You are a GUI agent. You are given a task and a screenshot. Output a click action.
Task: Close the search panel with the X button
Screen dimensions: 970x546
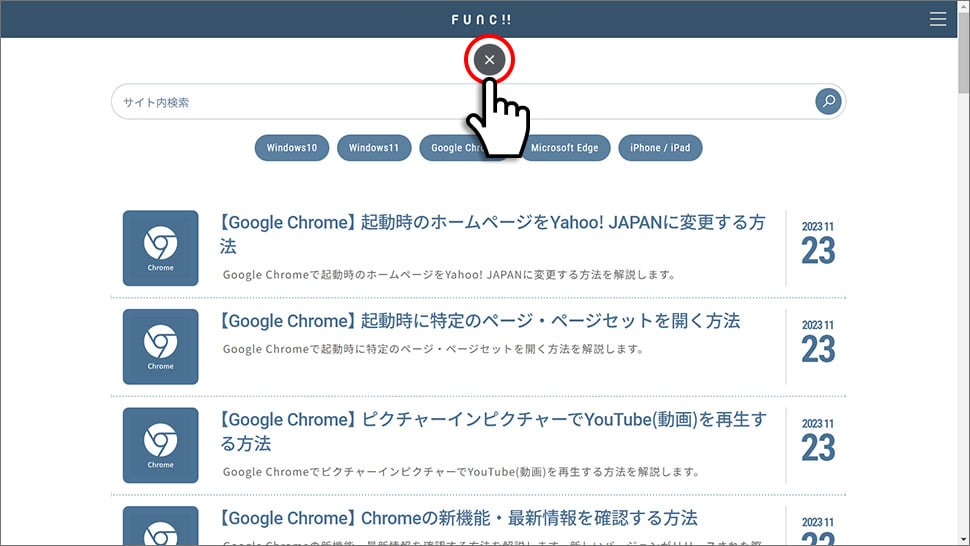click(489, 60)
